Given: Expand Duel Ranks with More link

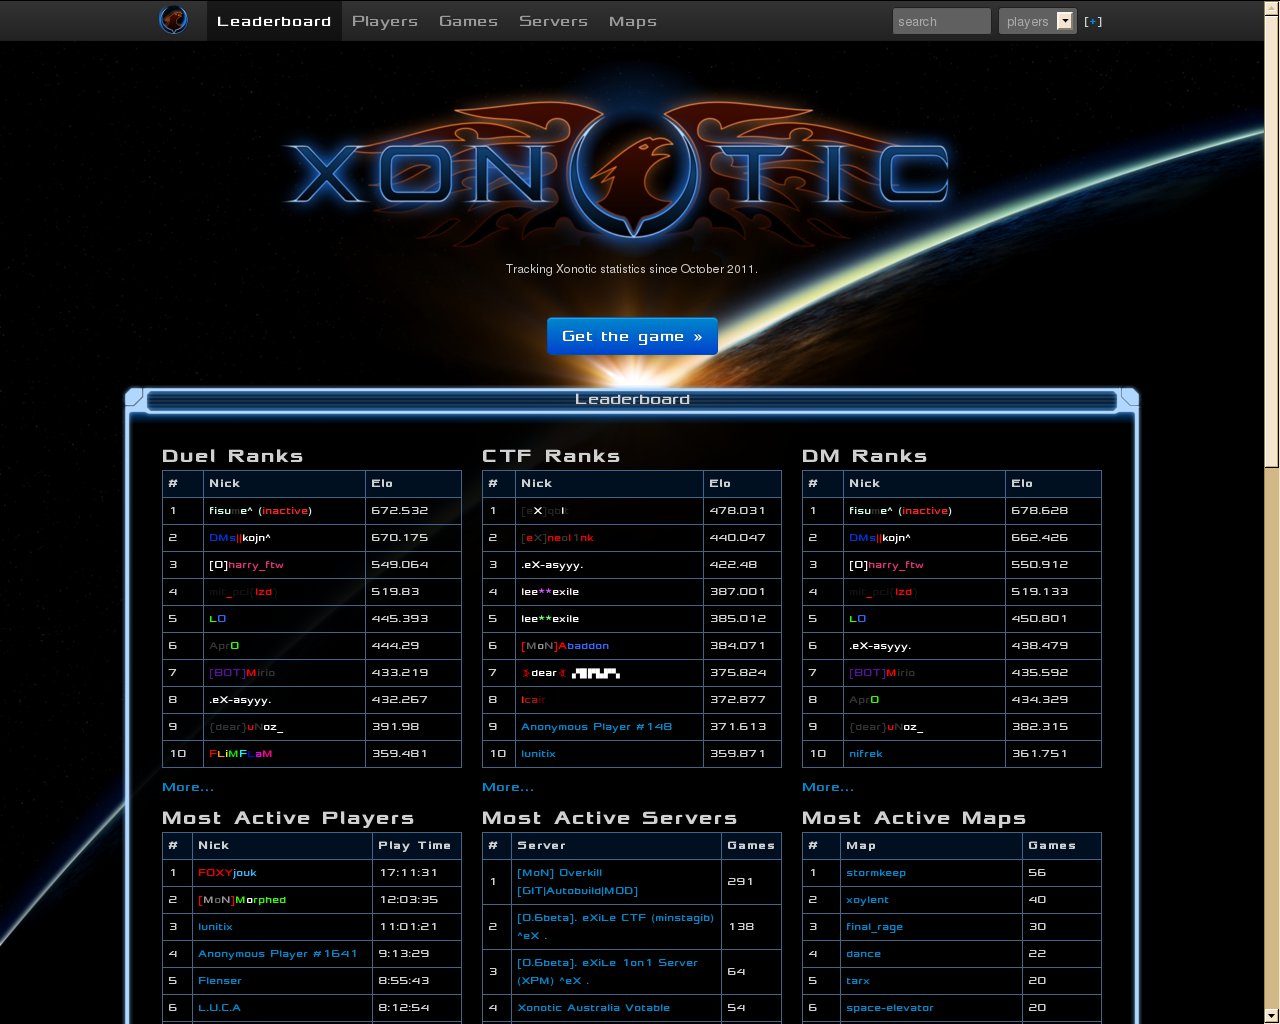Looking at the screenshot, I should (188, 787).
